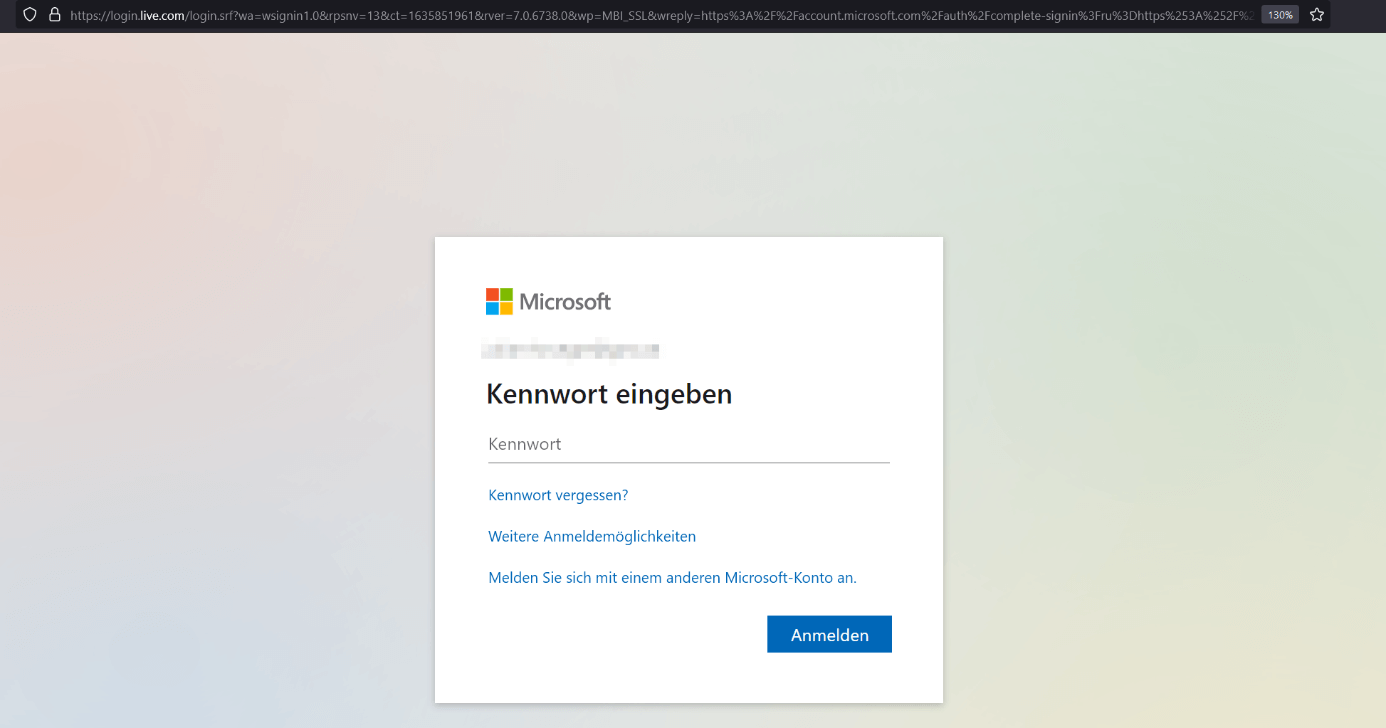Sign in with another Microsoft-Konto link
The image size is (1386, 728).
672,577
